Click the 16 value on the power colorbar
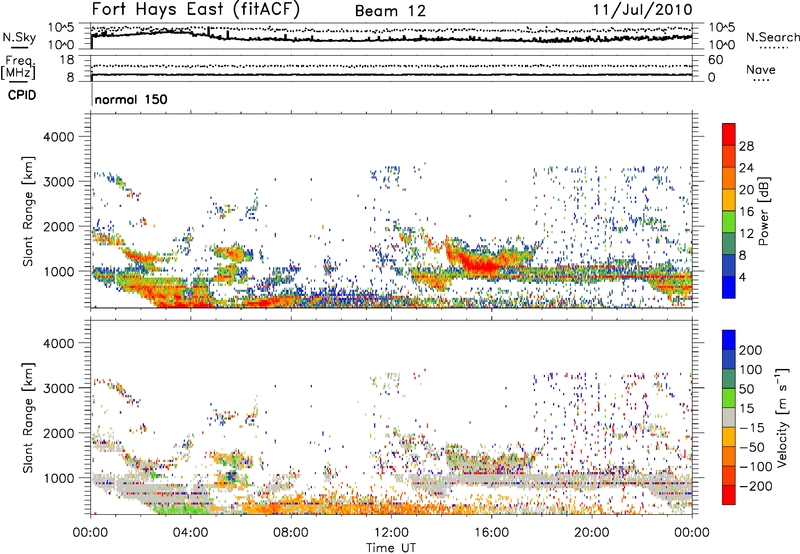 click(746, 212)
